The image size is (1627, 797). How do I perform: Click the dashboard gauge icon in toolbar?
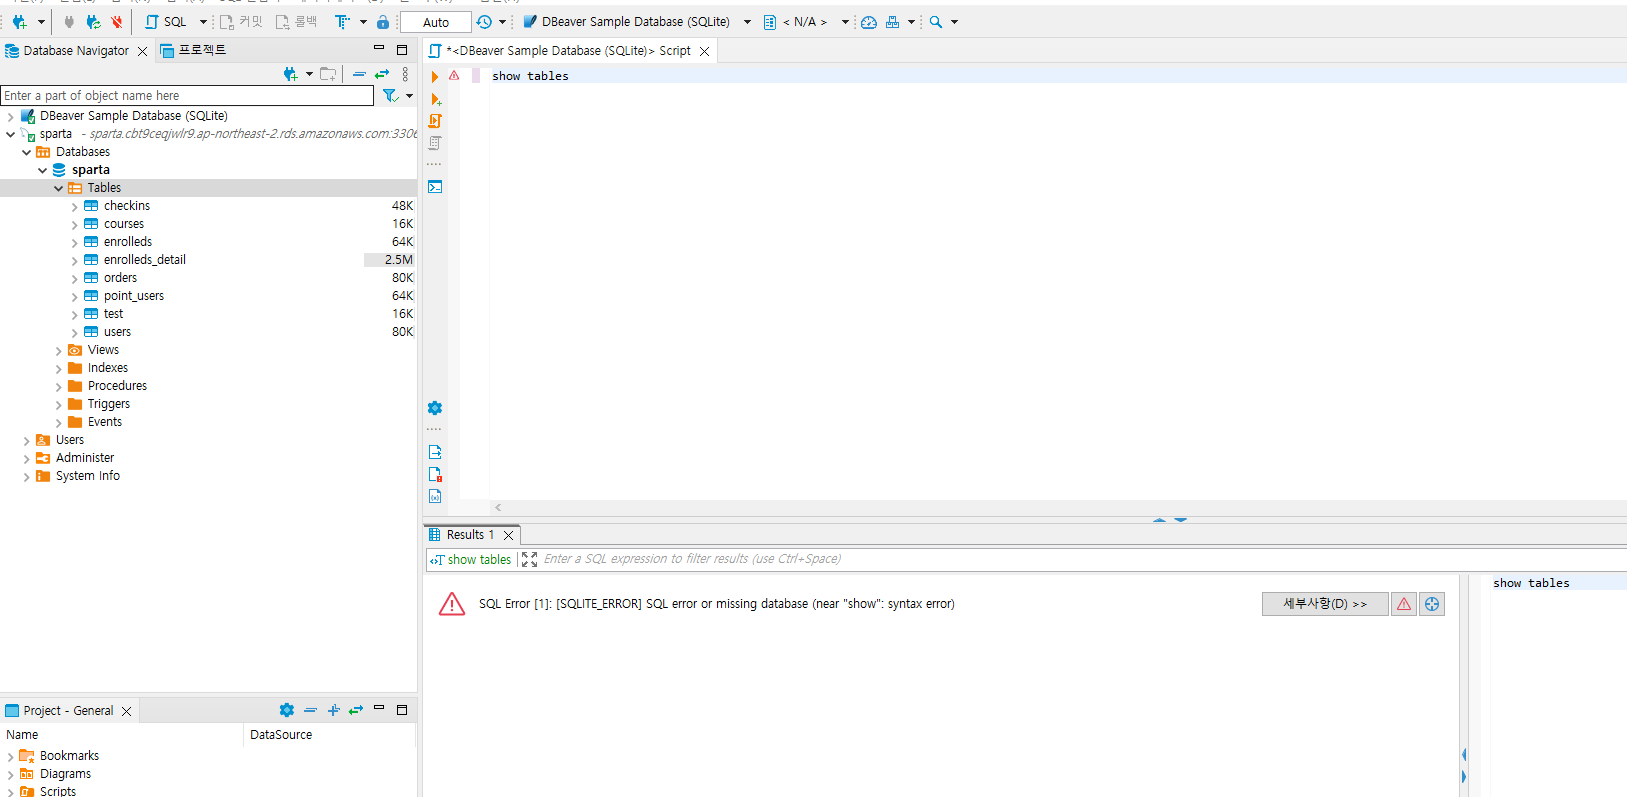(869, 22)
